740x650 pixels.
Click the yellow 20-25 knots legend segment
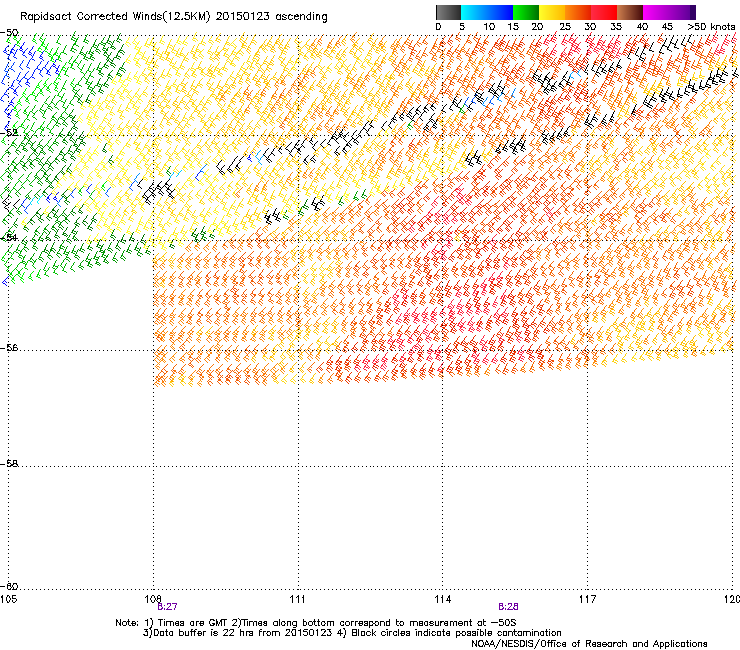click(552, 12)
